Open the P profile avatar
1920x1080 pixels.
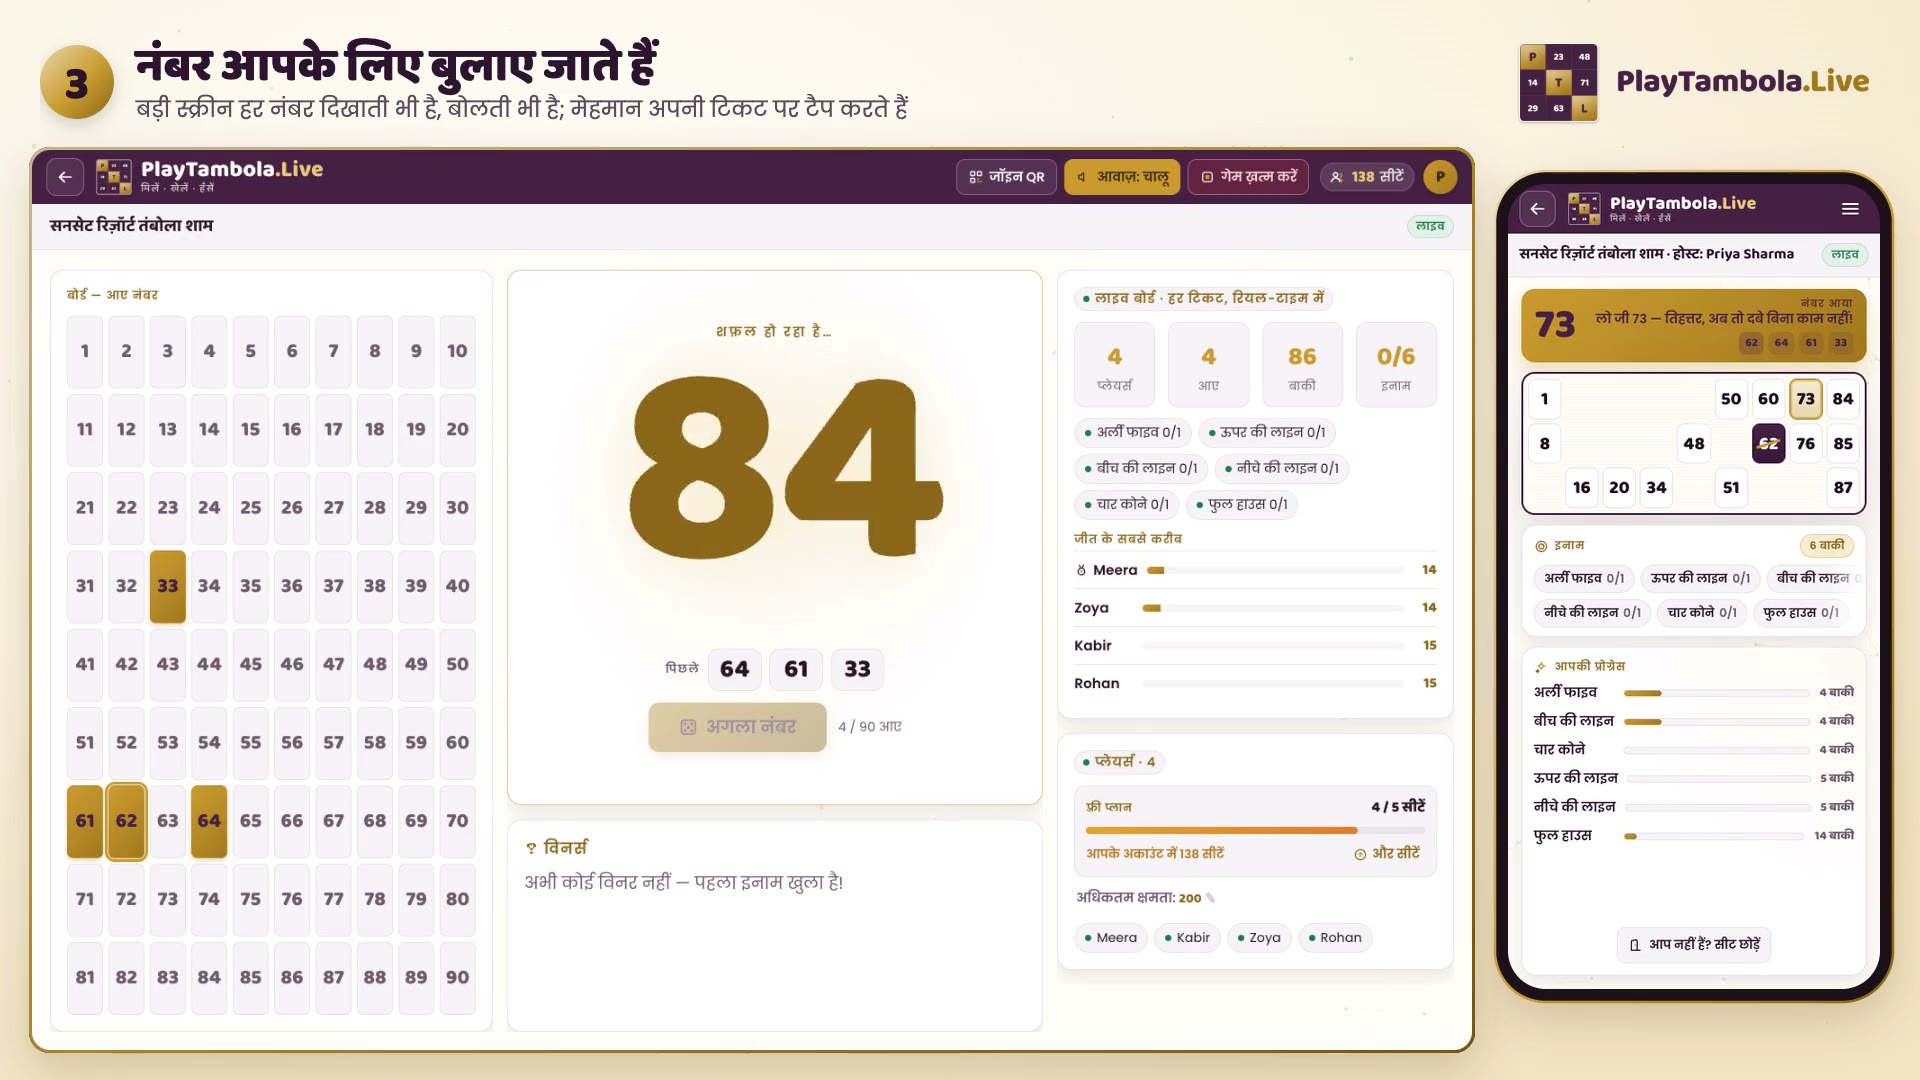[x=1440, y=177]
